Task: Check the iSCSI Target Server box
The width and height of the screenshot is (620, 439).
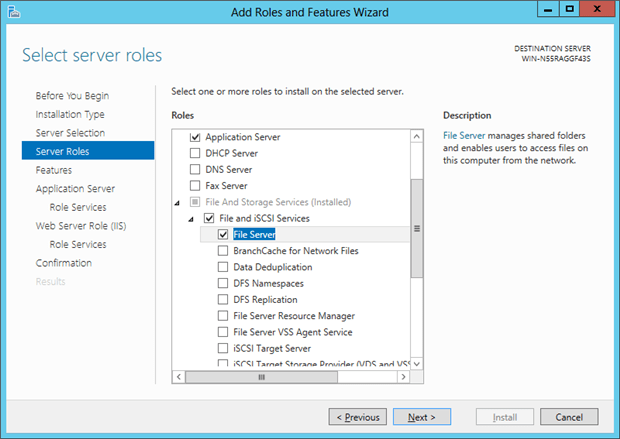Action: click(223, 348)
